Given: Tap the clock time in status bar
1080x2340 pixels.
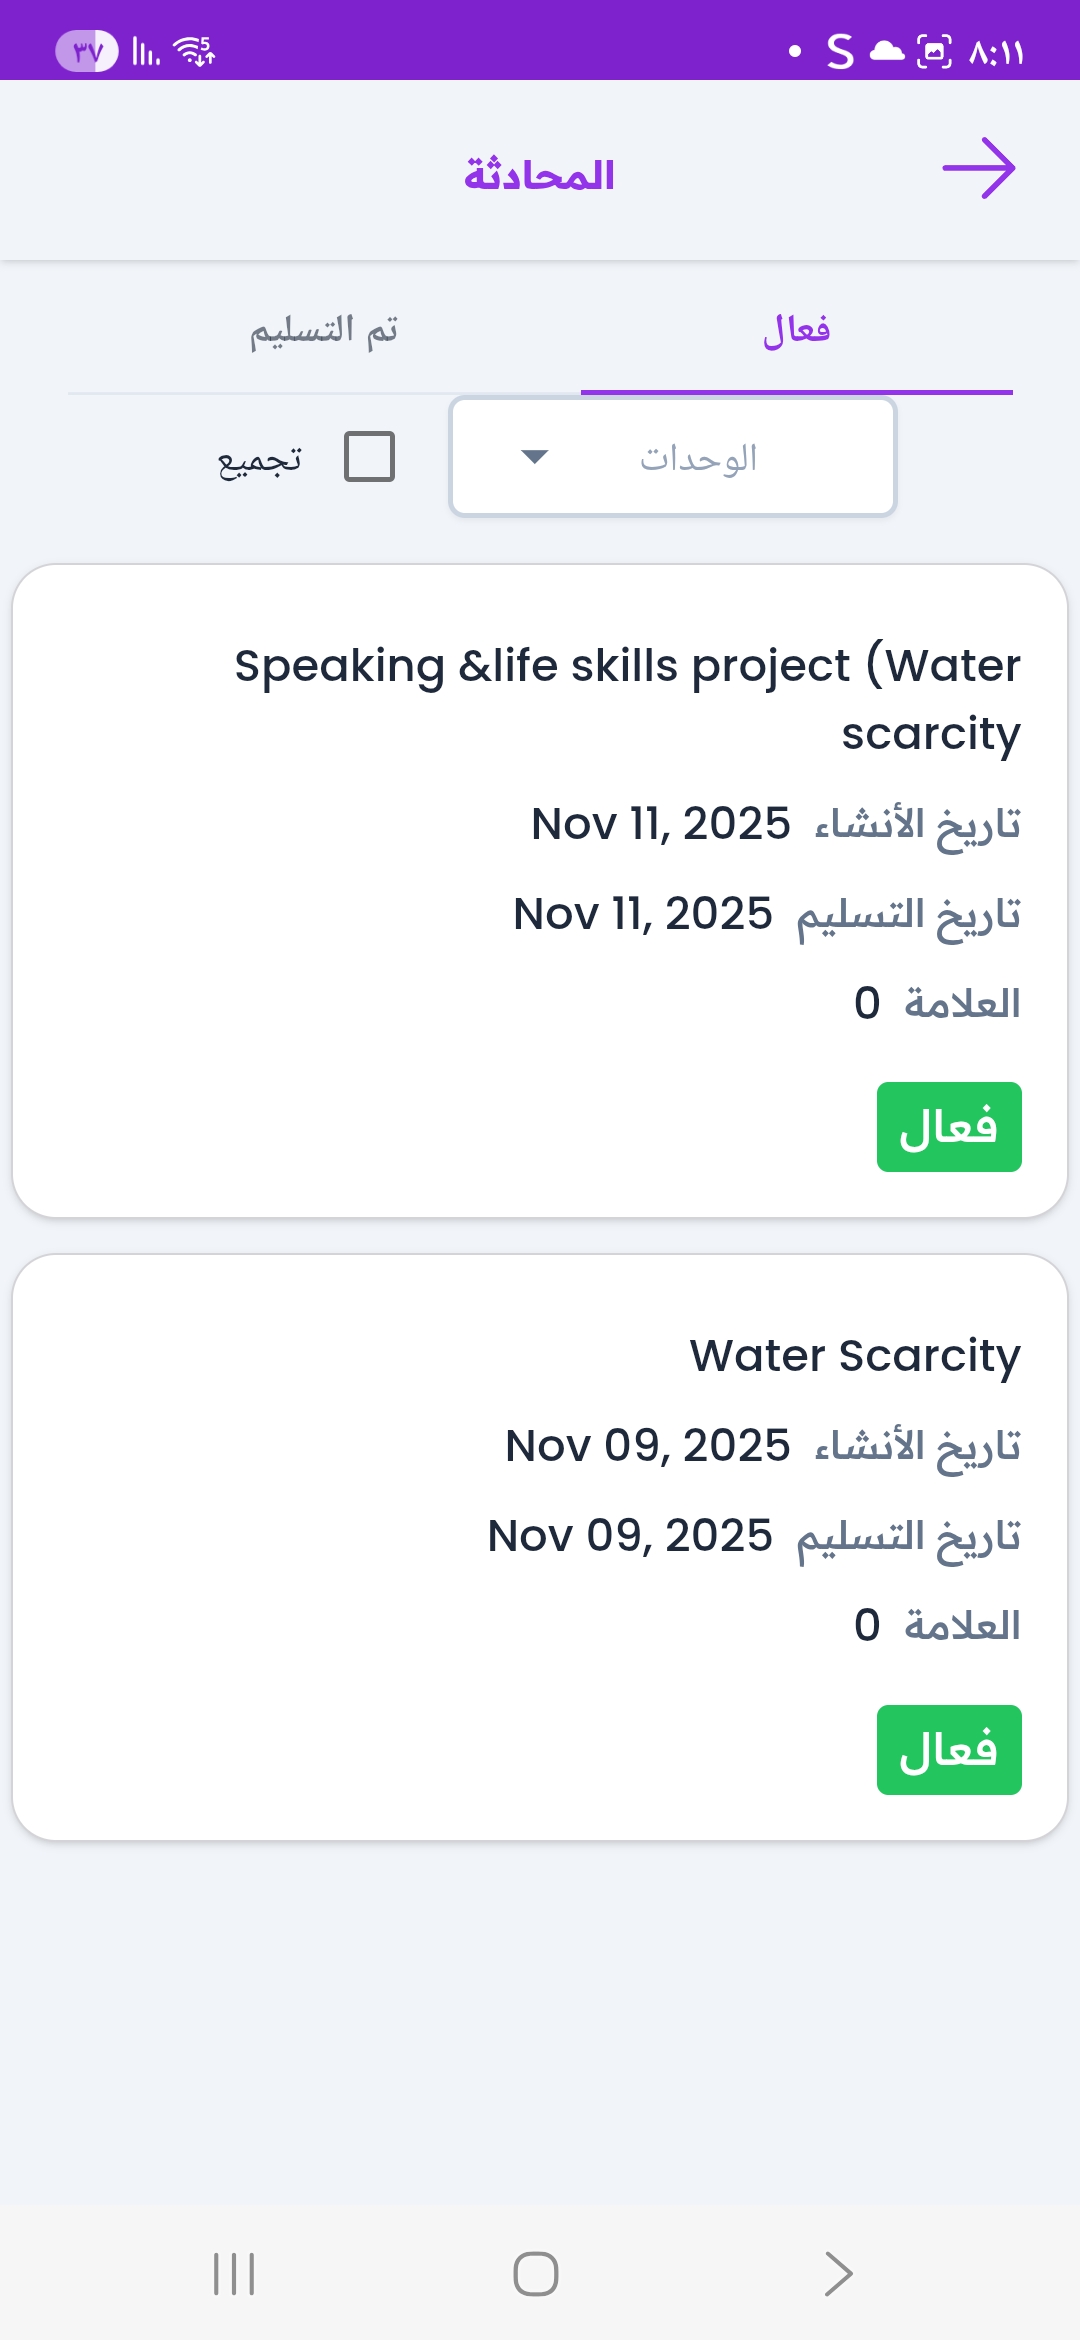Looking at the screenshot, I should coord(996,52).
